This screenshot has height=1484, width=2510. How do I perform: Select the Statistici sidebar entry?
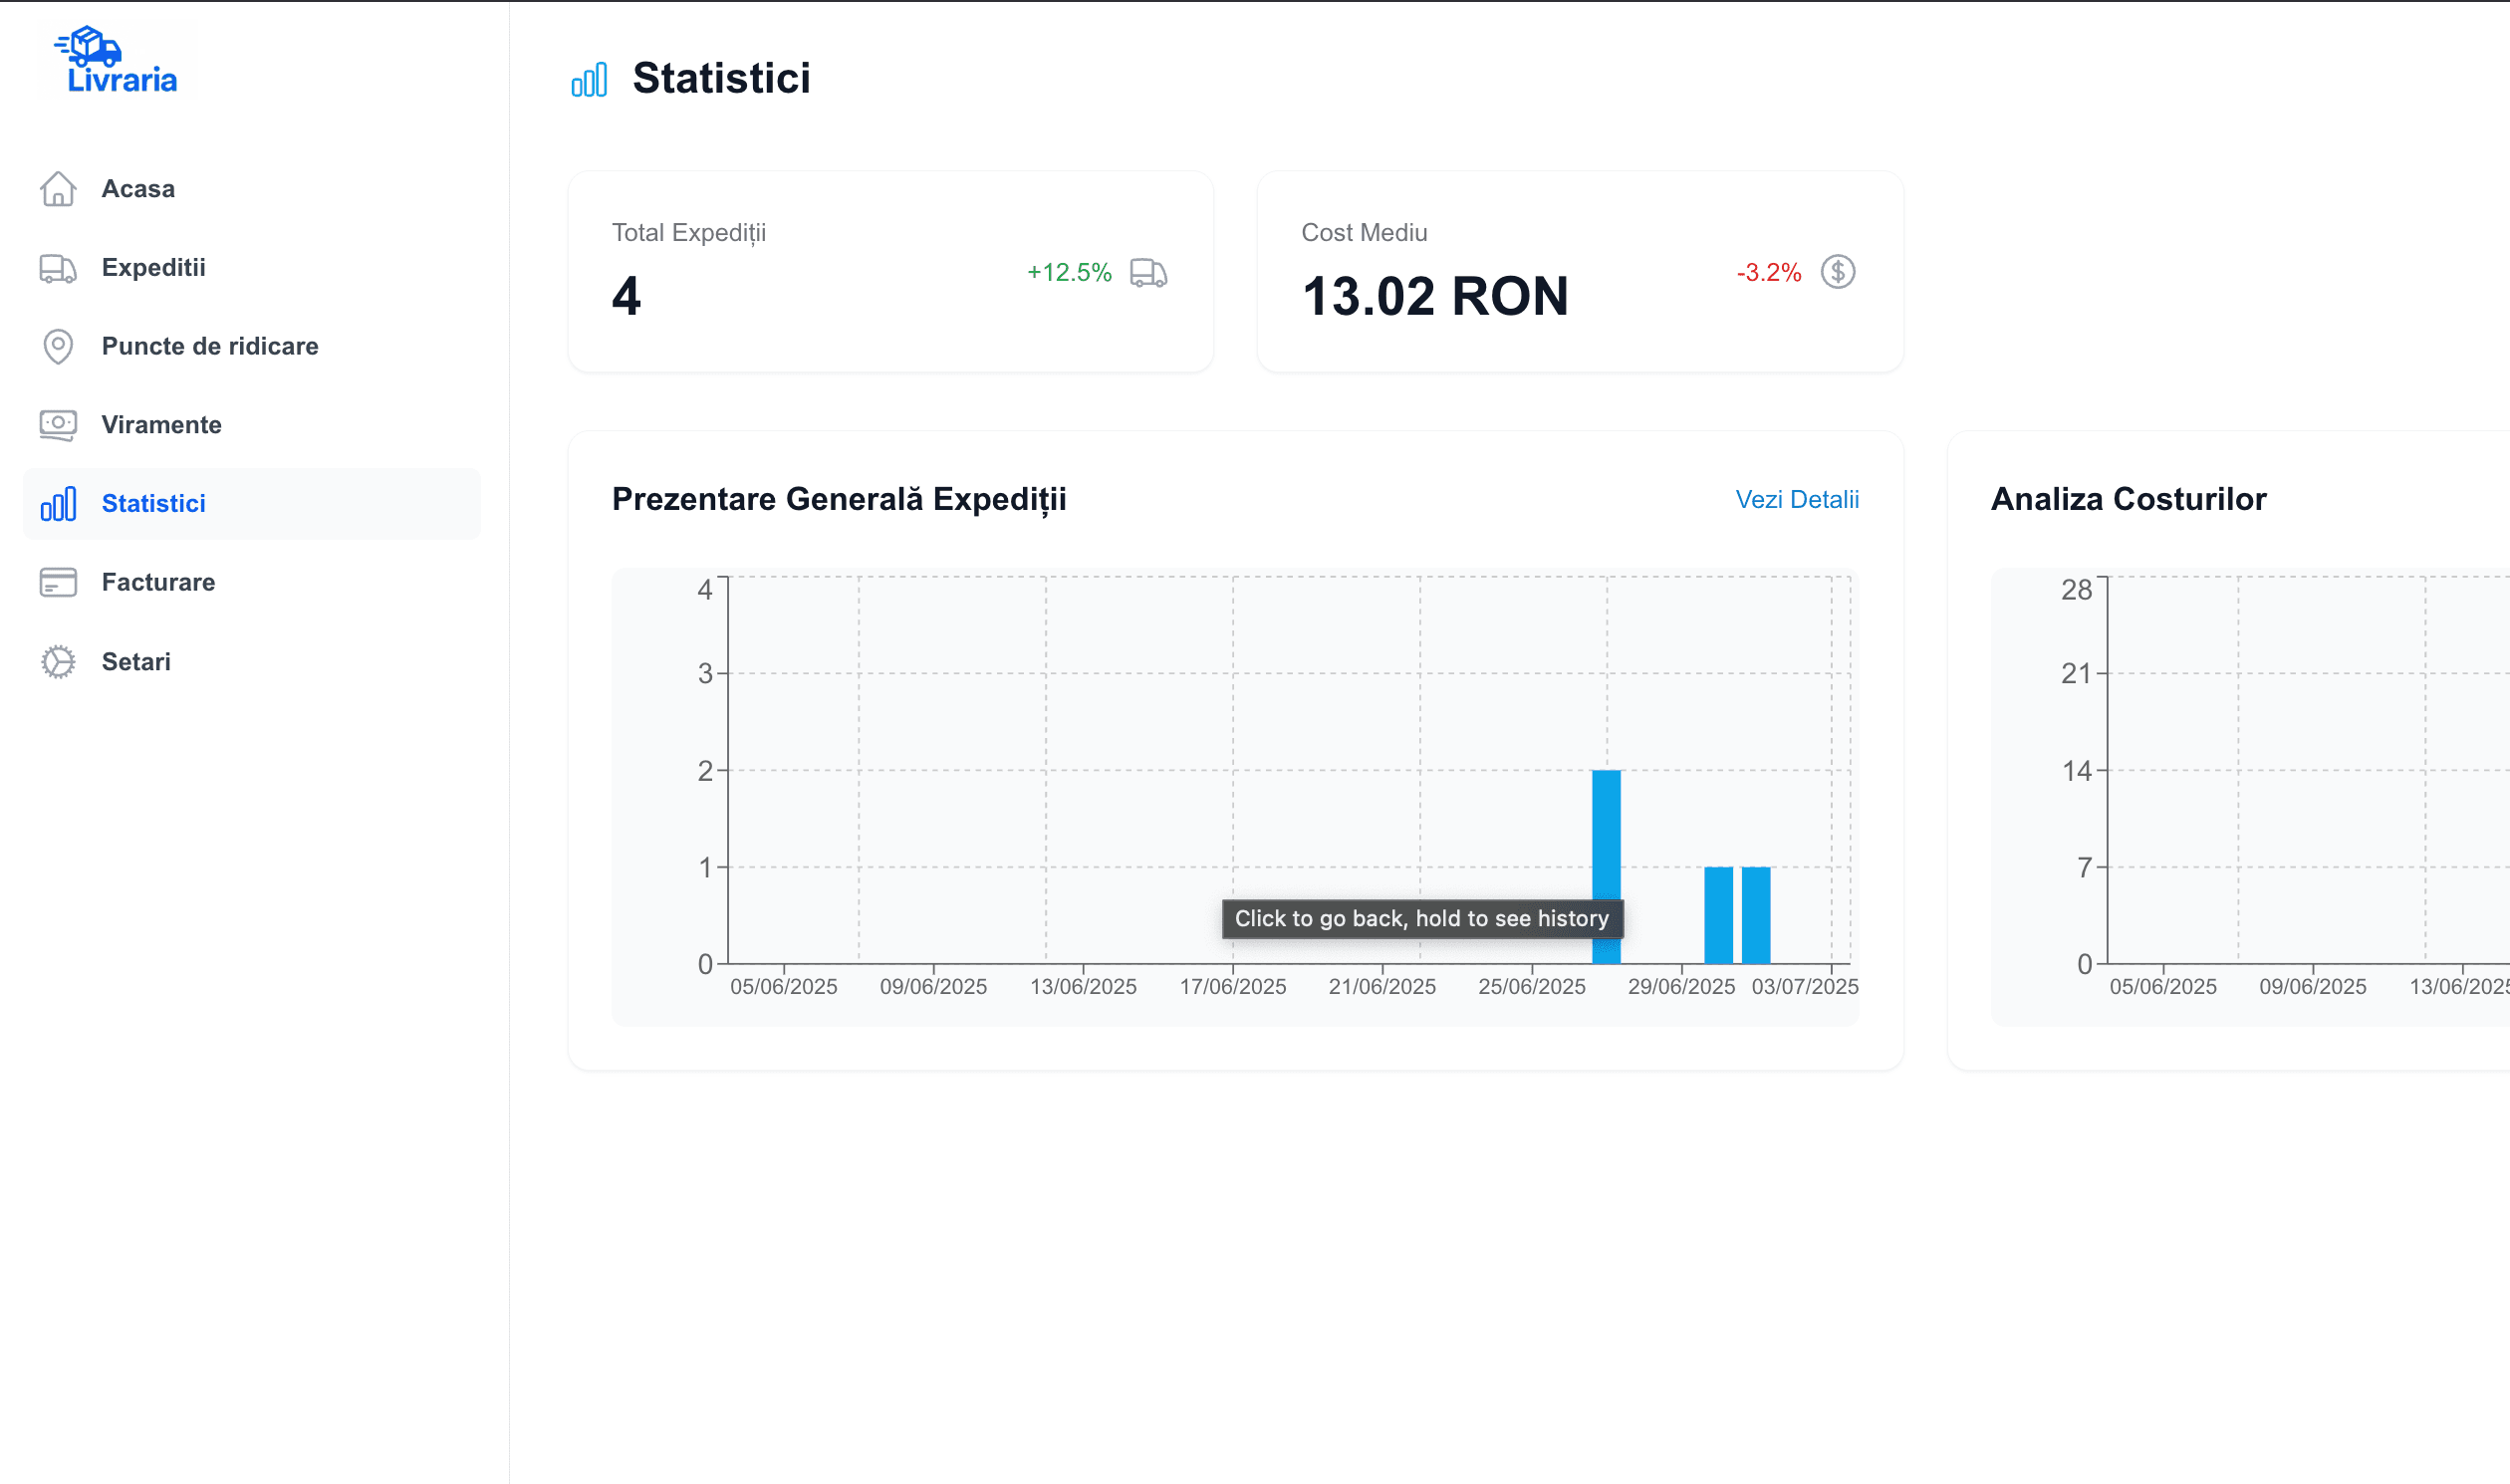click(153, 504)
